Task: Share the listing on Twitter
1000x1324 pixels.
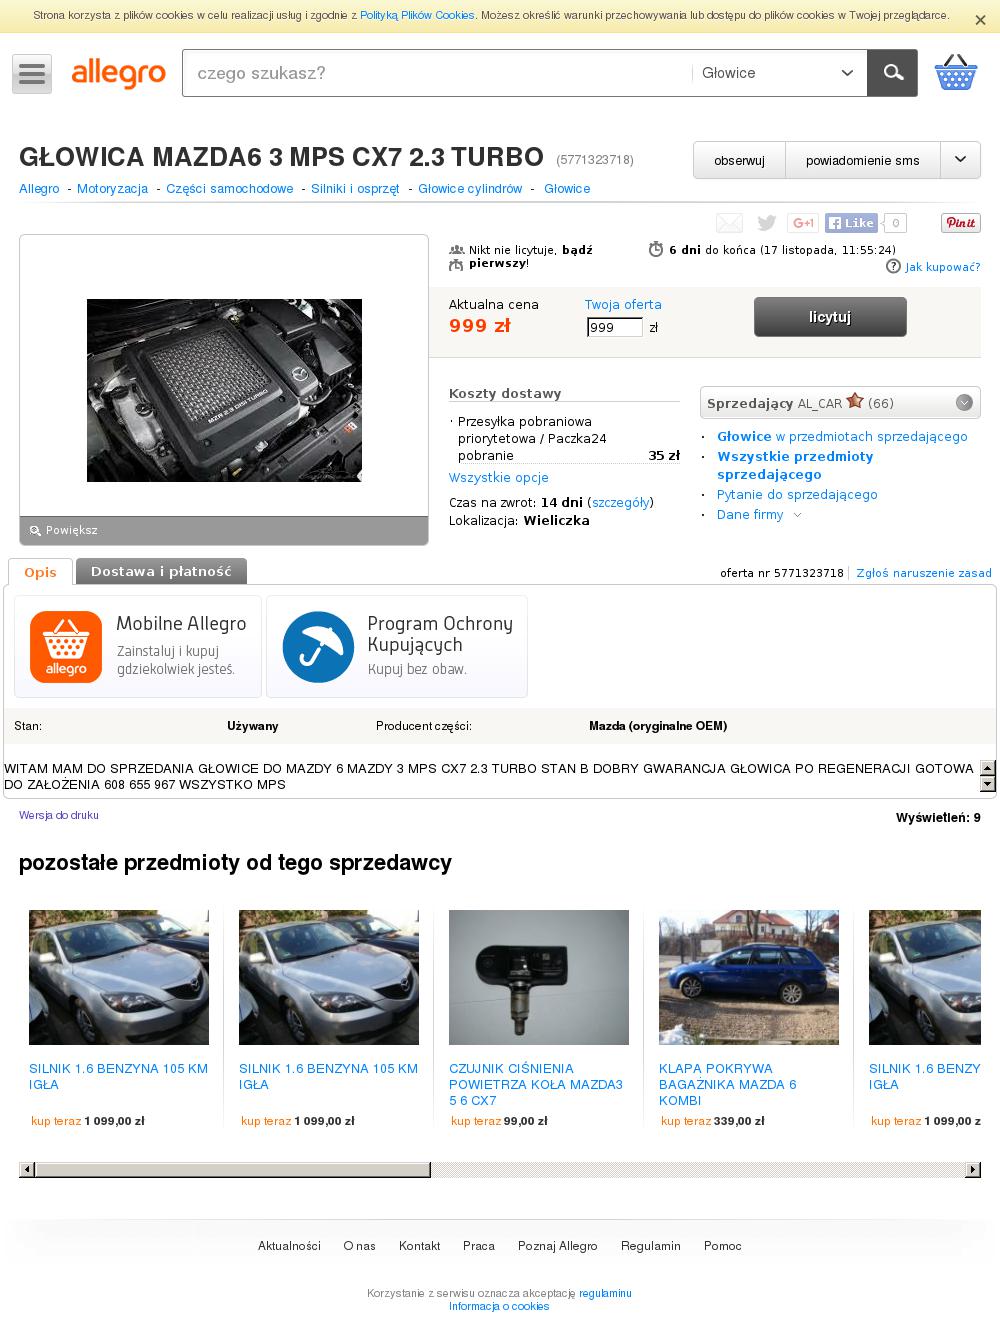Action: point(766,223)
